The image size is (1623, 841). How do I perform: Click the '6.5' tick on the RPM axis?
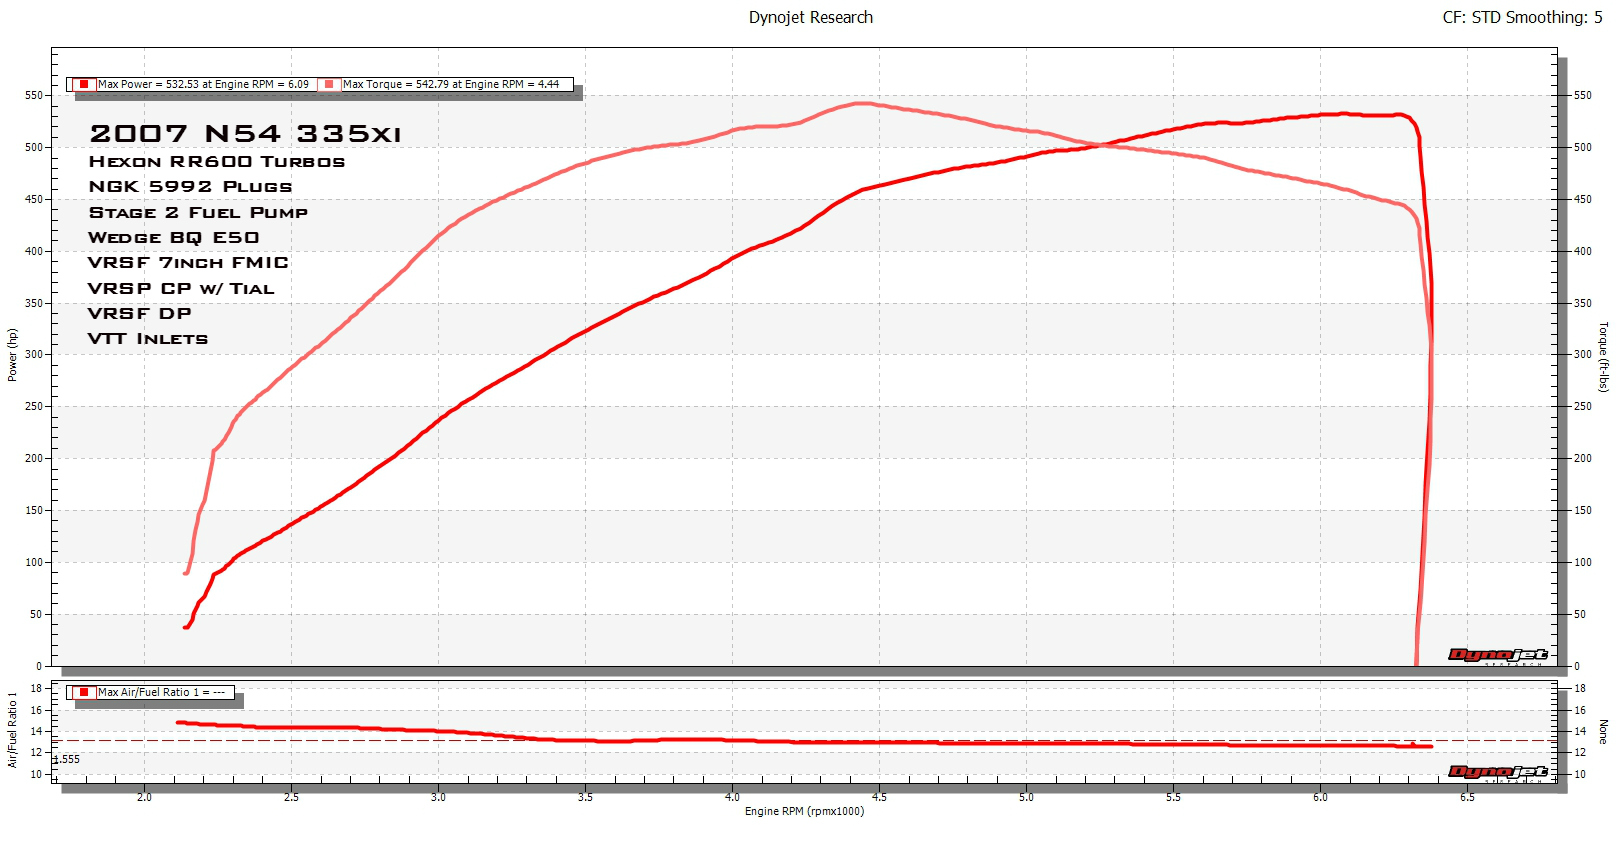click(x=1467, y=797)
